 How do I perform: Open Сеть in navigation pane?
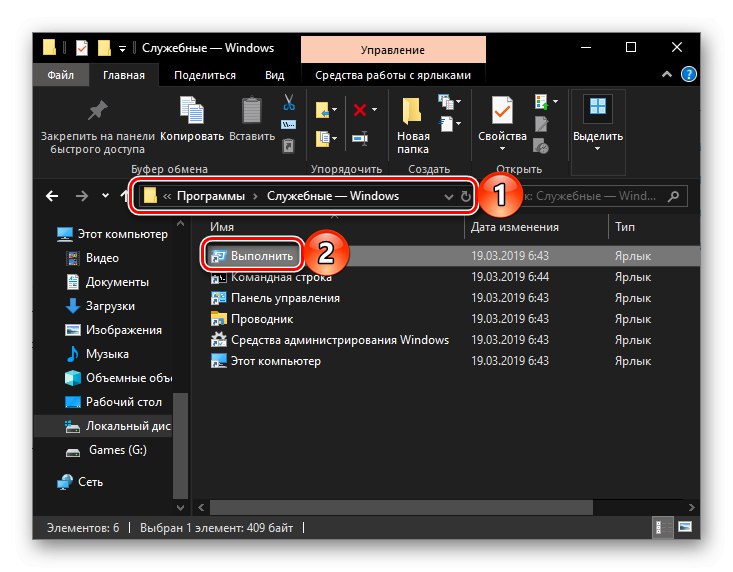click(79, 482)
